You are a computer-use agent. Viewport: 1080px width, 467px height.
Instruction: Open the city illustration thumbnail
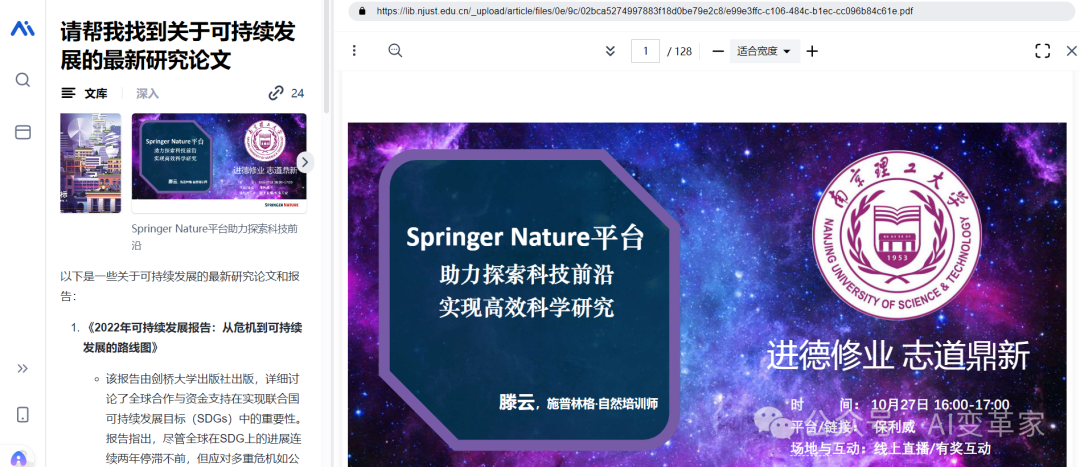[x=90, y=163]
